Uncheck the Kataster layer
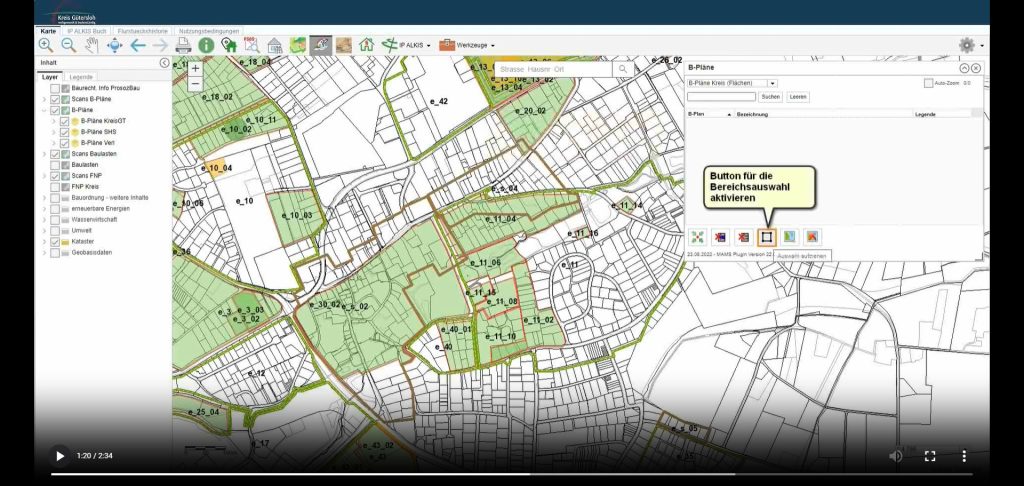Screen dimensions: 1024x486 pos(56,242)
